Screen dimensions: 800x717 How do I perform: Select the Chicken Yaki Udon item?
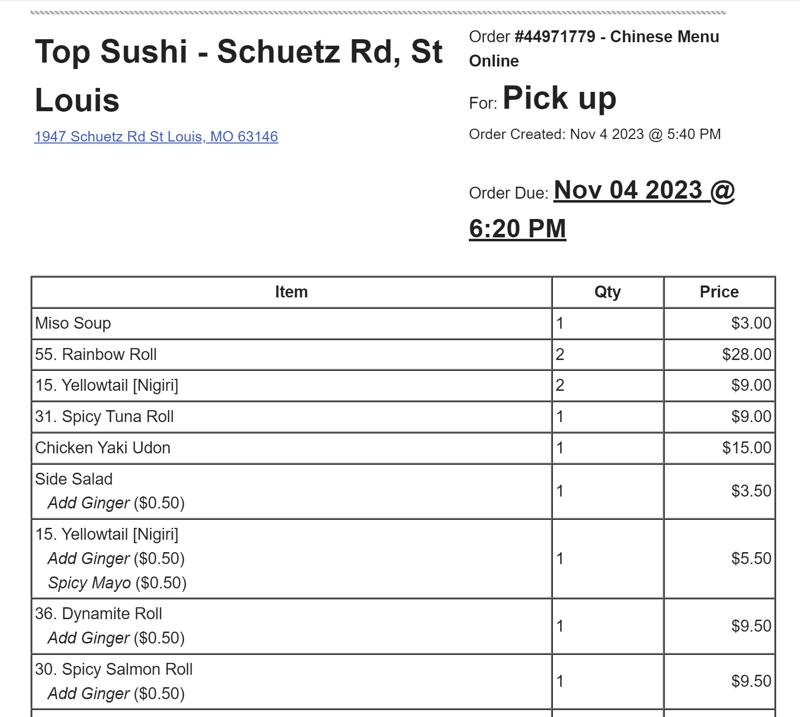point(102,447)
